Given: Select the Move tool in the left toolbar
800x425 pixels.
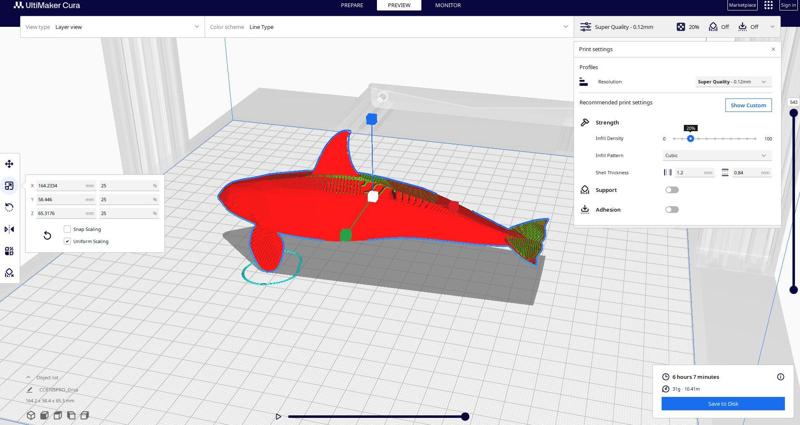Looking at the screenshot, I should pyautogui.click(x=9, y=164).
